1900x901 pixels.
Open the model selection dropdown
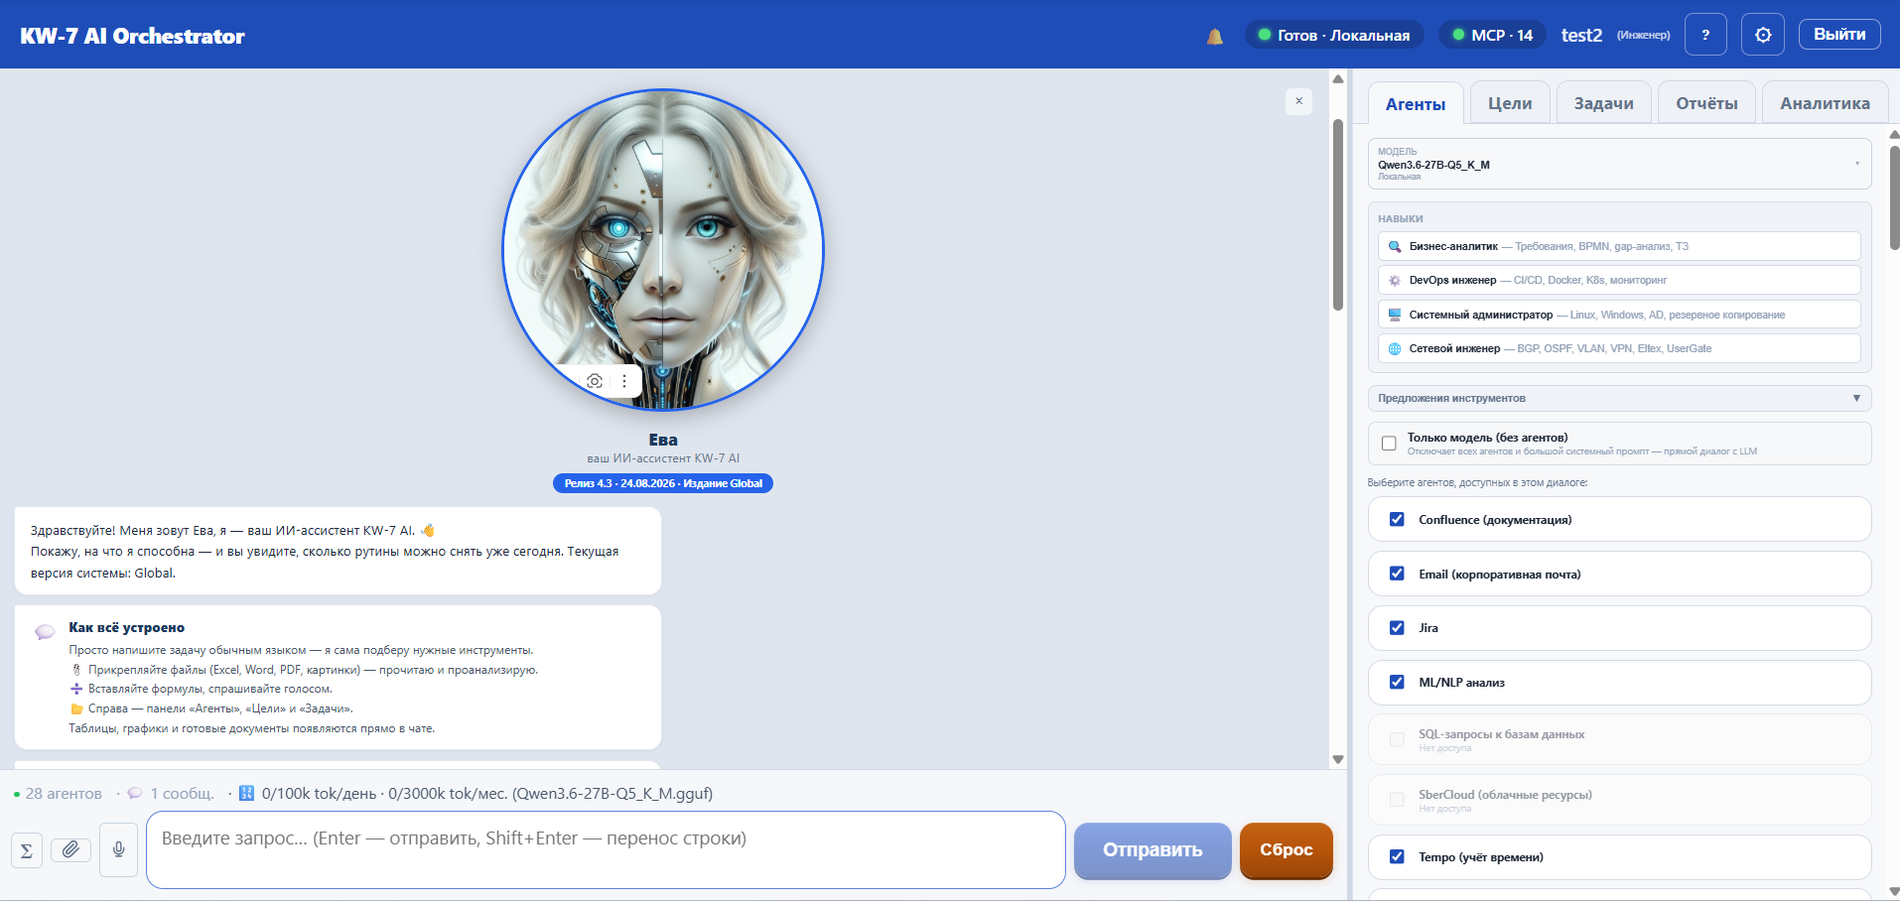click(1619, 164)
